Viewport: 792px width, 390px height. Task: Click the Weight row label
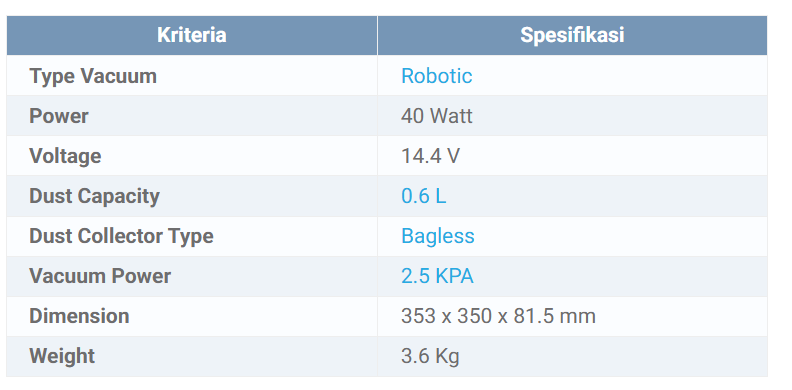[62, 356]
